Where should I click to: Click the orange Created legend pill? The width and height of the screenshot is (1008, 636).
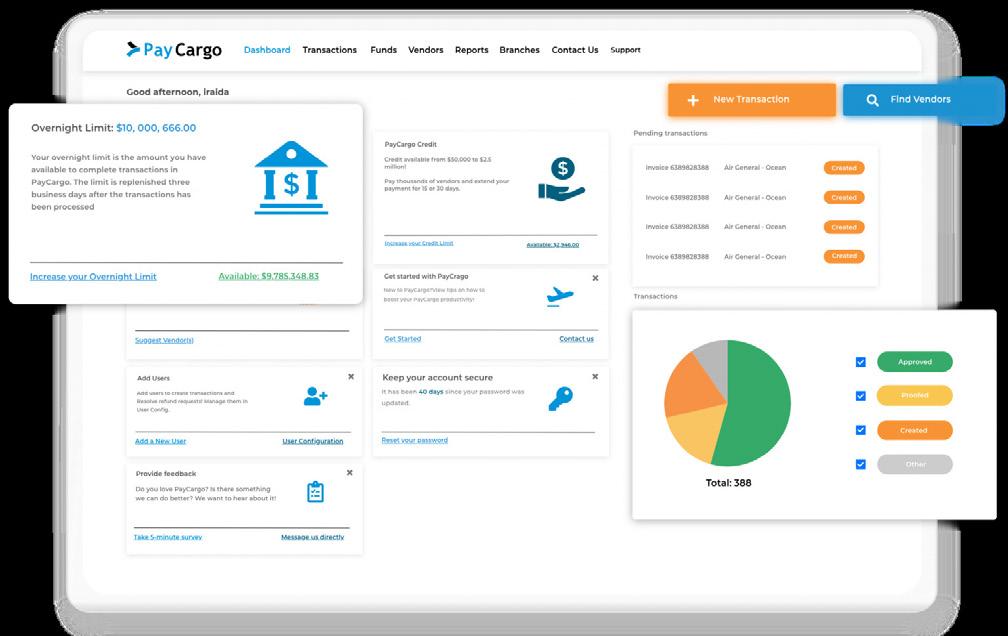pyautogui.click(x=915, y=430)
